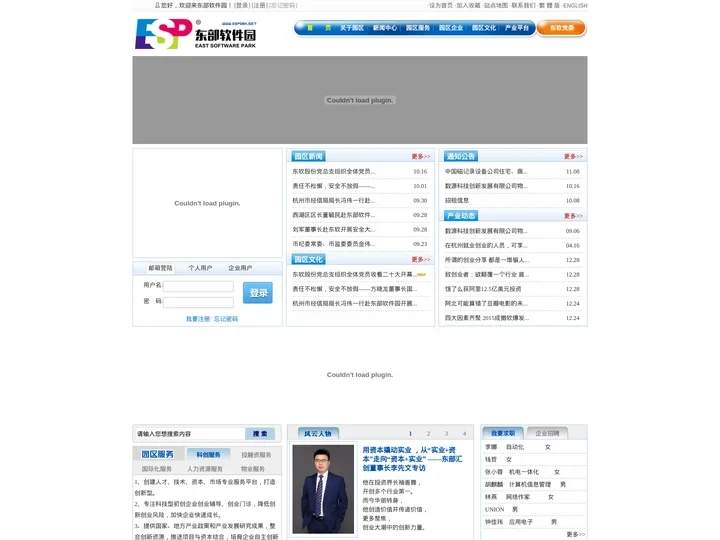
Task: Select the 投融资服务 service tab
Action: [256, 455]
